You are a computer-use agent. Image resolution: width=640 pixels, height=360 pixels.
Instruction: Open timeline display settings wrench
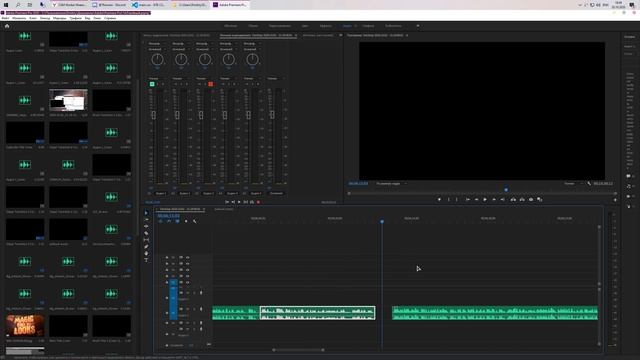tap(195, 221)
